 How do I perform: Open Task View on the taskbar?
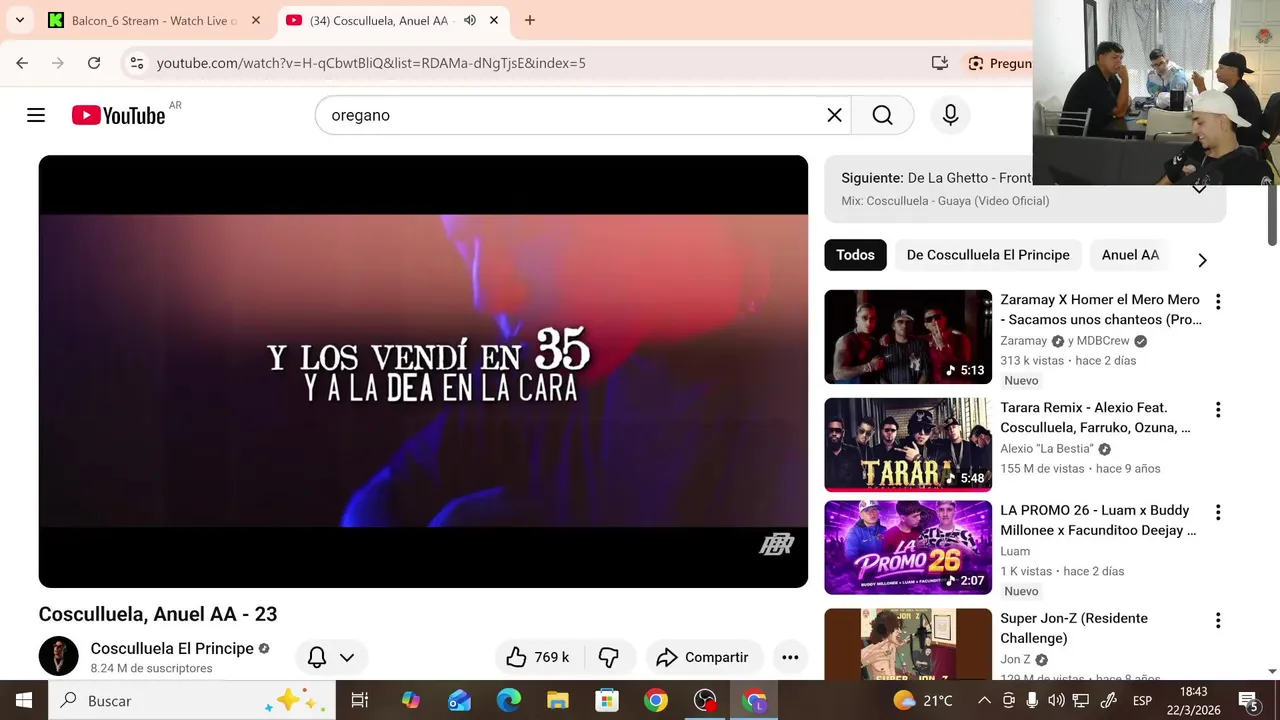point(360,701)
